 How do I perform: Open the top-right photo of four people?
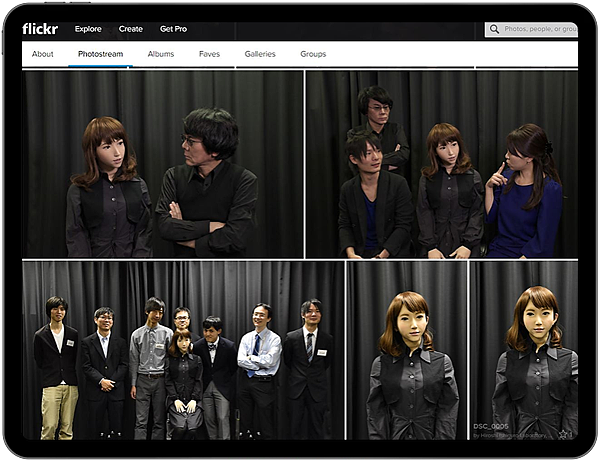pyautogui.click(x=441, y=164)
